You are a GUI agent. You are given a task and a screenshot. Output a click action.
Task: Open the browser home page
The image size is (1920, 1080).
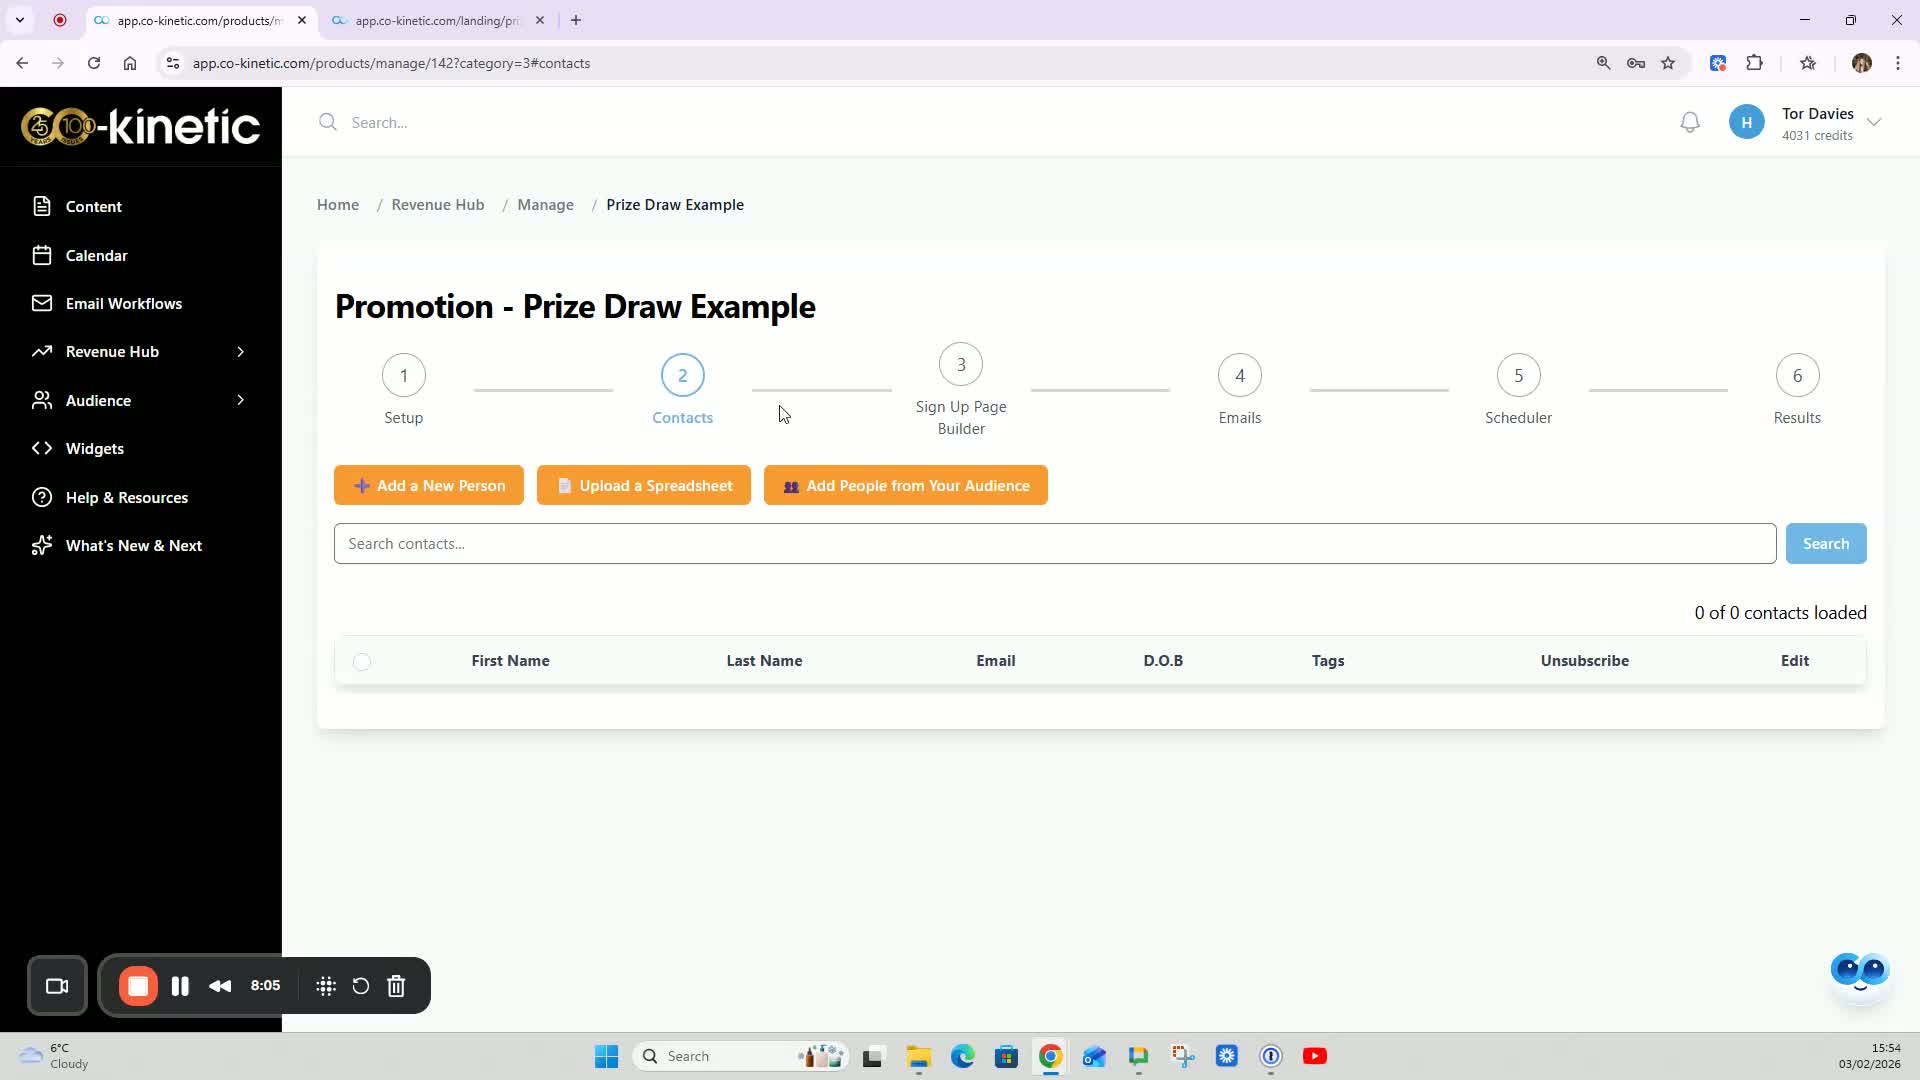130,63
